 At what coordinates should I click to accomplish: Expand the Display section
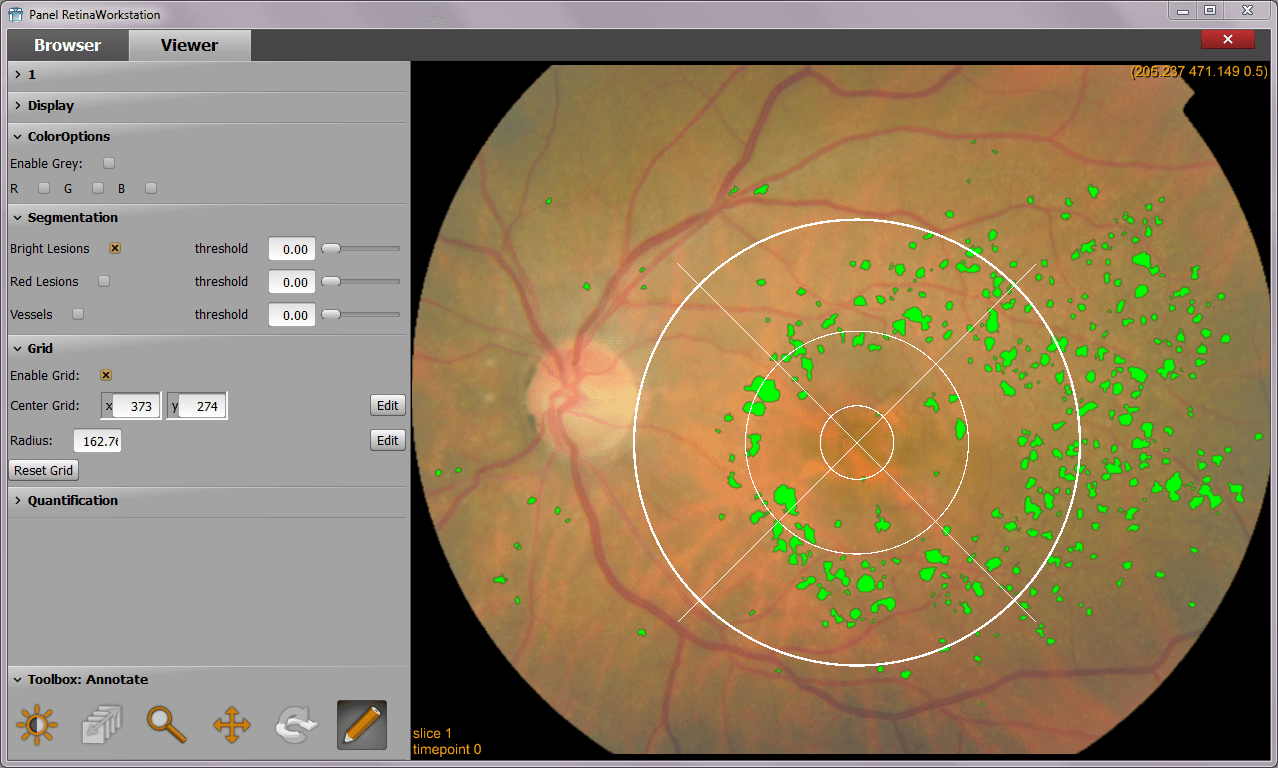pos(207,106)
